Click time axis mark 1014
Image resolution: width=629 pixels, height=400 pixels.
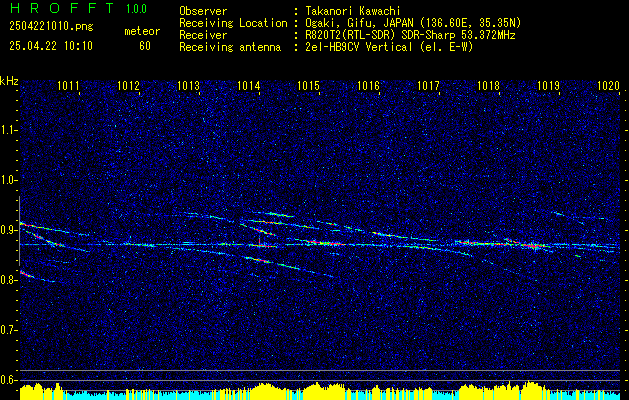click(x=249, y=85)
